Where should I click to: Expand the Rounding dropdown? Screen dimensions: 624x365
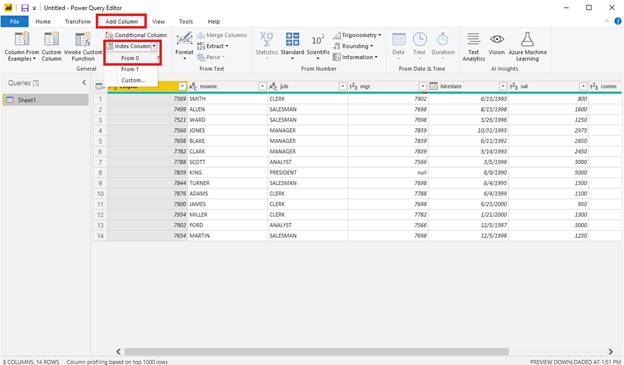click(x=372, y=46)
